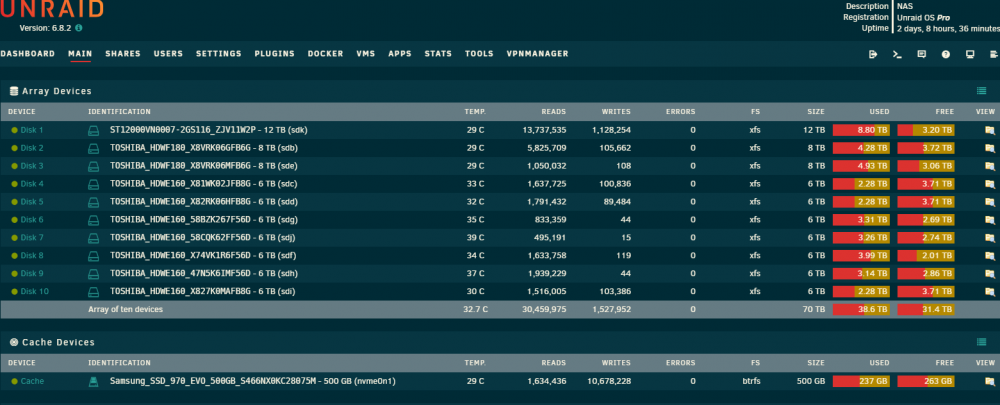Click the status dot for Disk 6
The image size is (1000, 405).
click(14, 220)
